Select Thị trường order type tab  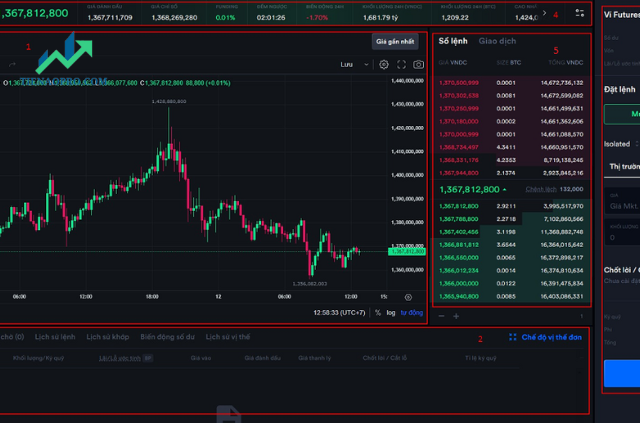pos(624,167)
